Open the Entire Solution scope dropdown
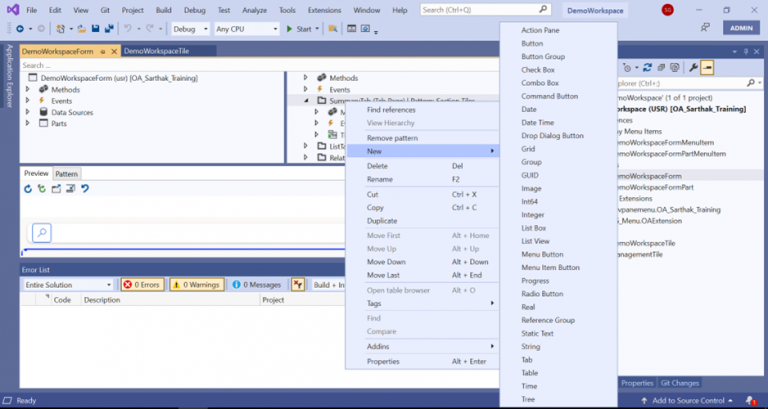Image resolution: width=768 pixels, height=409 pixels. tap(68, 285)
